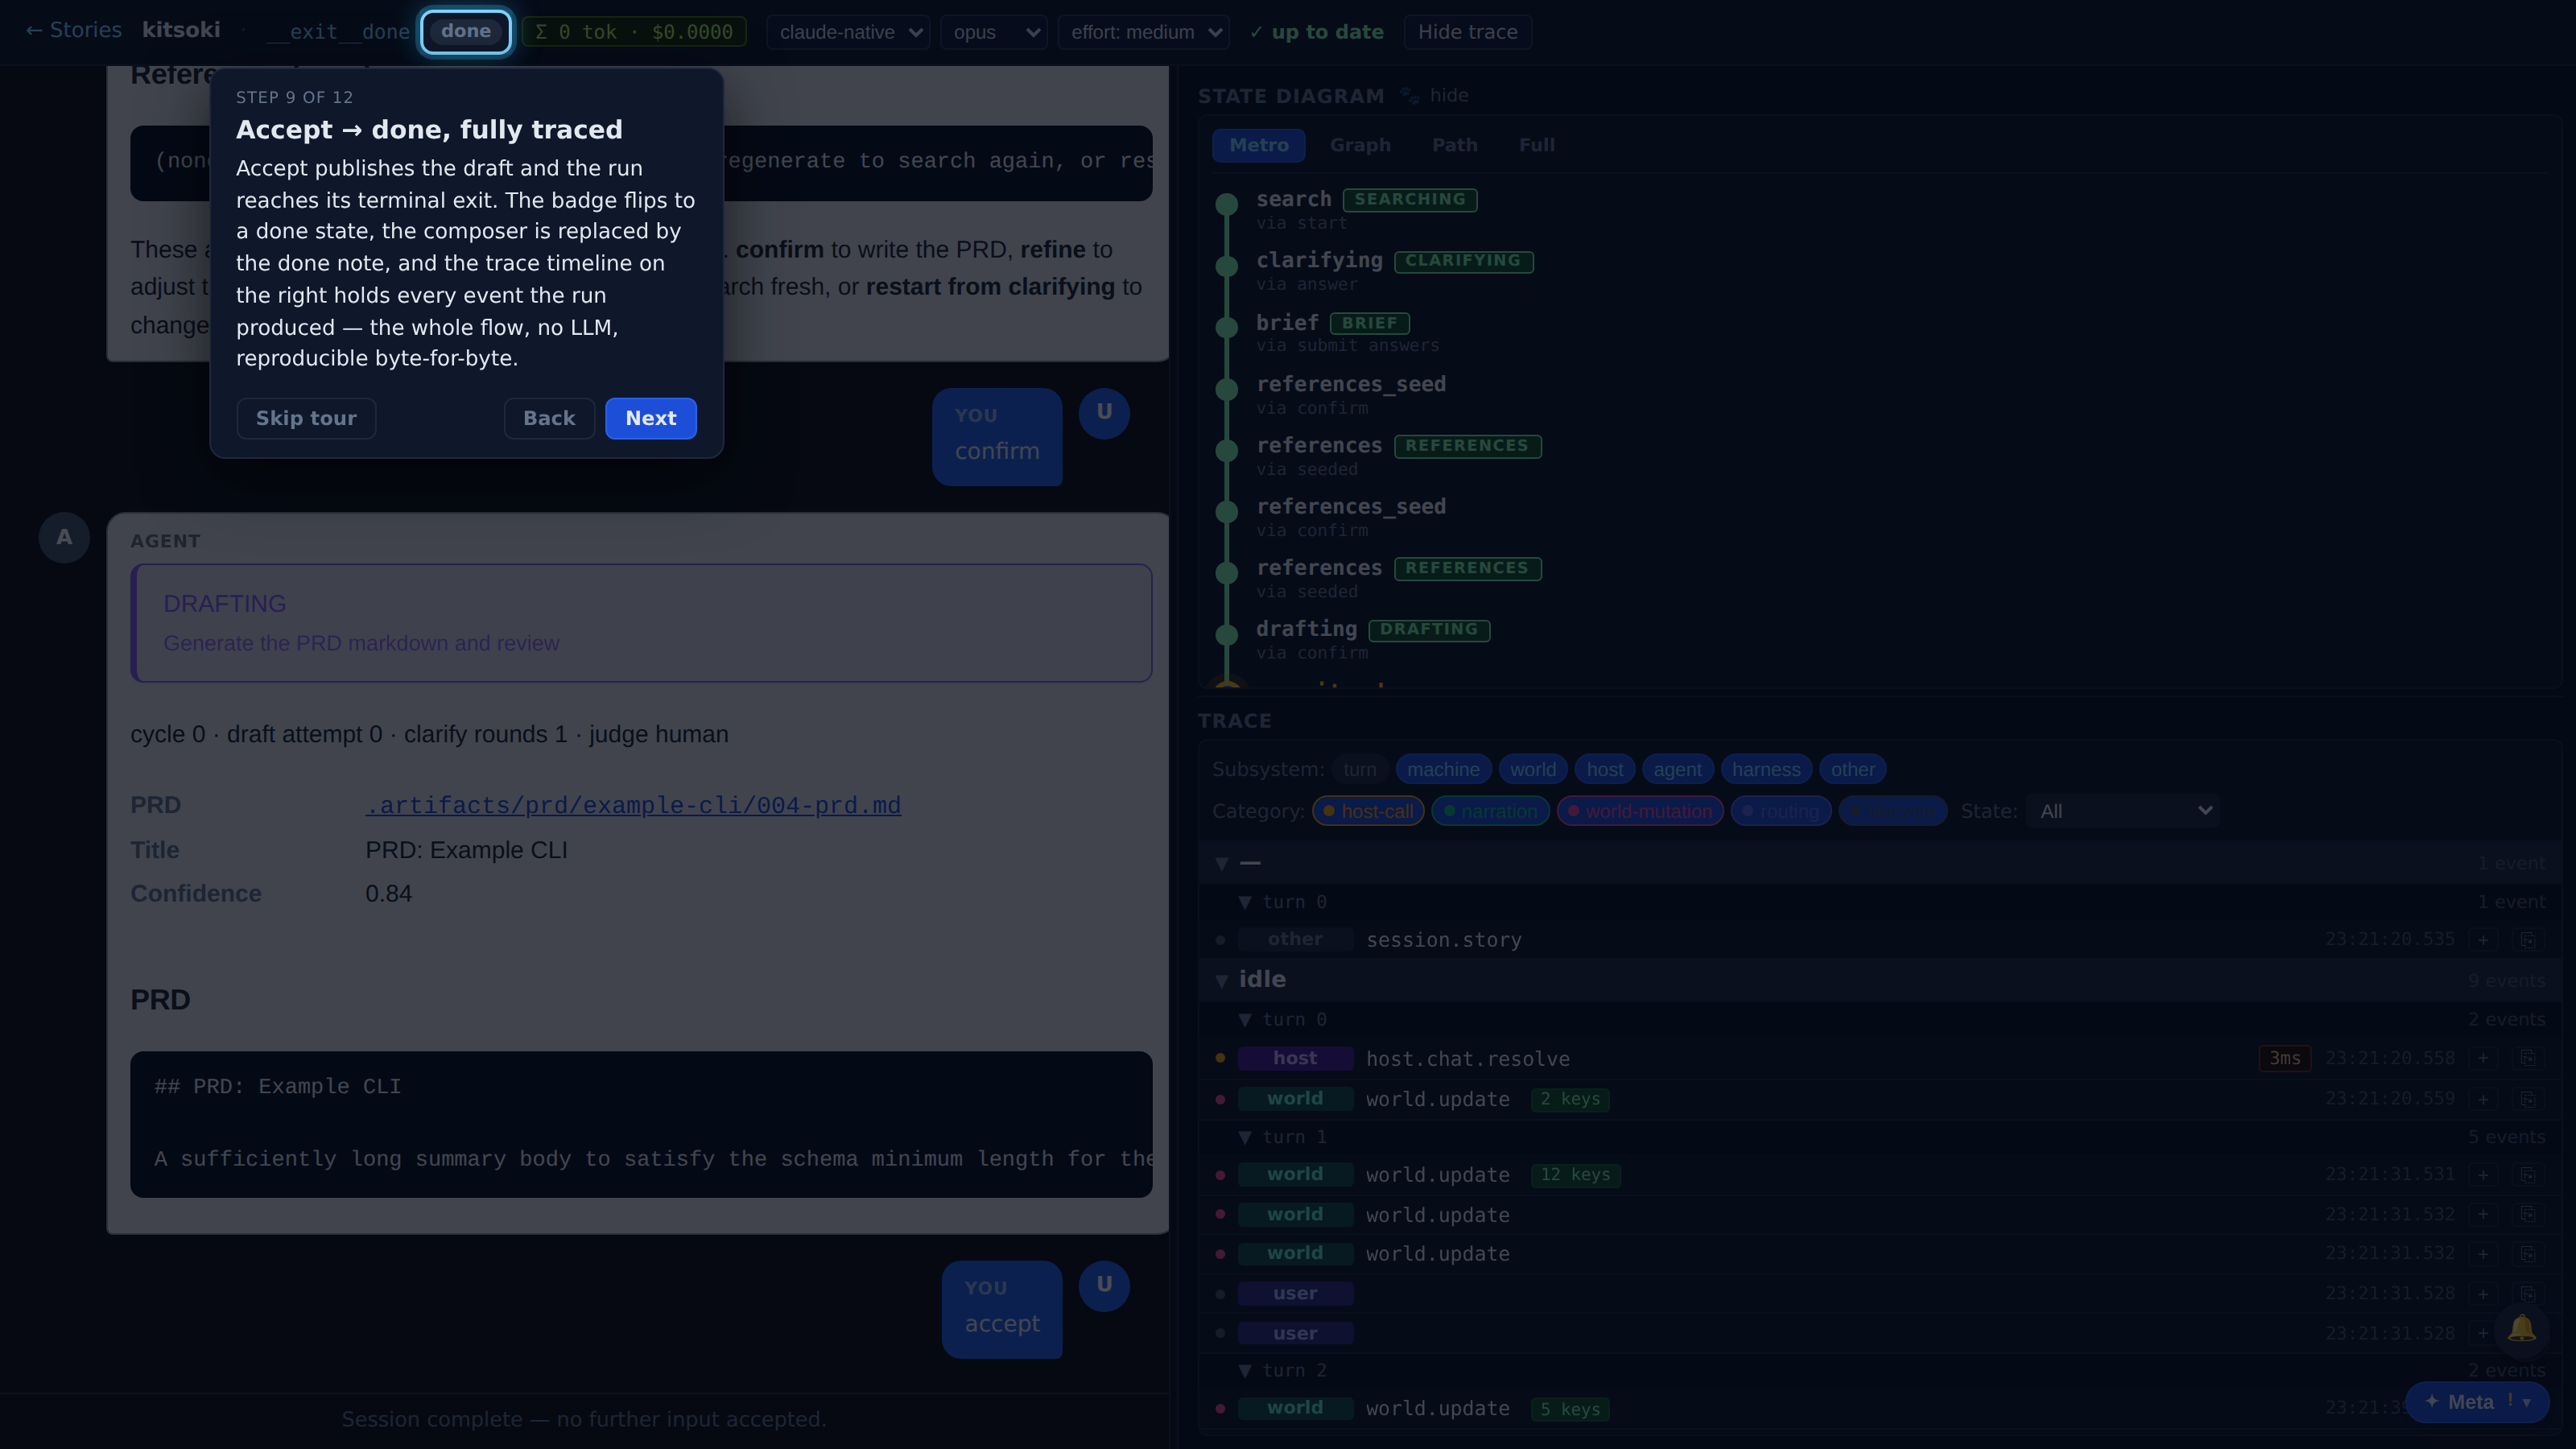
Task: Open the Meta menu button
Action: 2476,1402
